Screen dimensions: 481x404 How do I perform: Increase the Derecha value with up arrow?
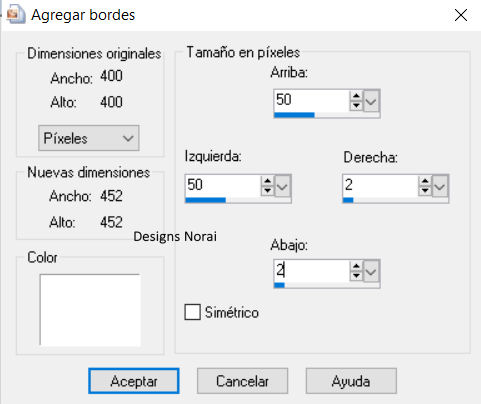425,181
